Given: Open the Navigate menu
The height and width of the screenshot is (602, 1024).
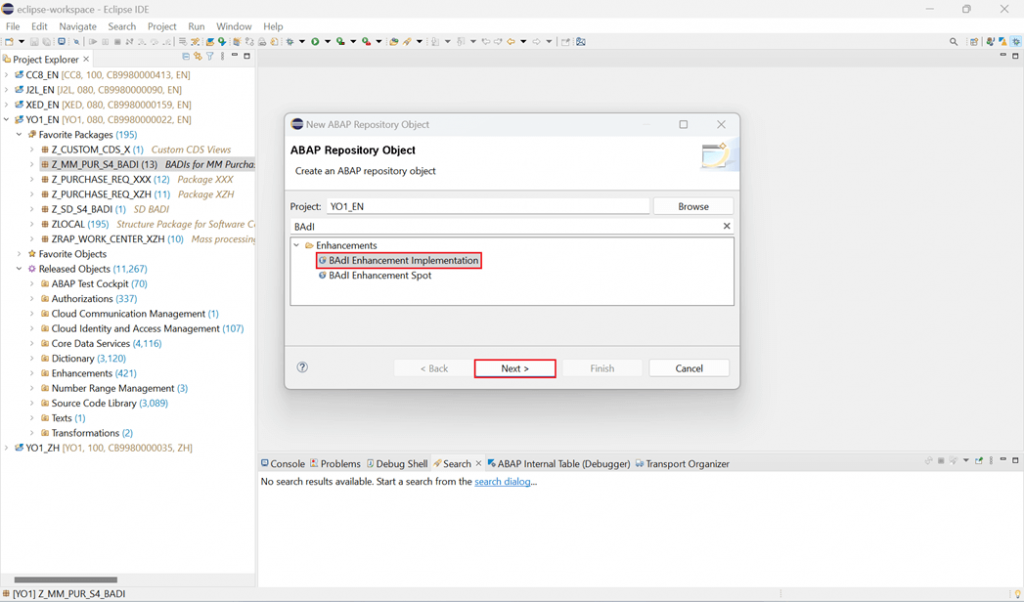Looking at the screenshot, I should (x=78, y=27).
